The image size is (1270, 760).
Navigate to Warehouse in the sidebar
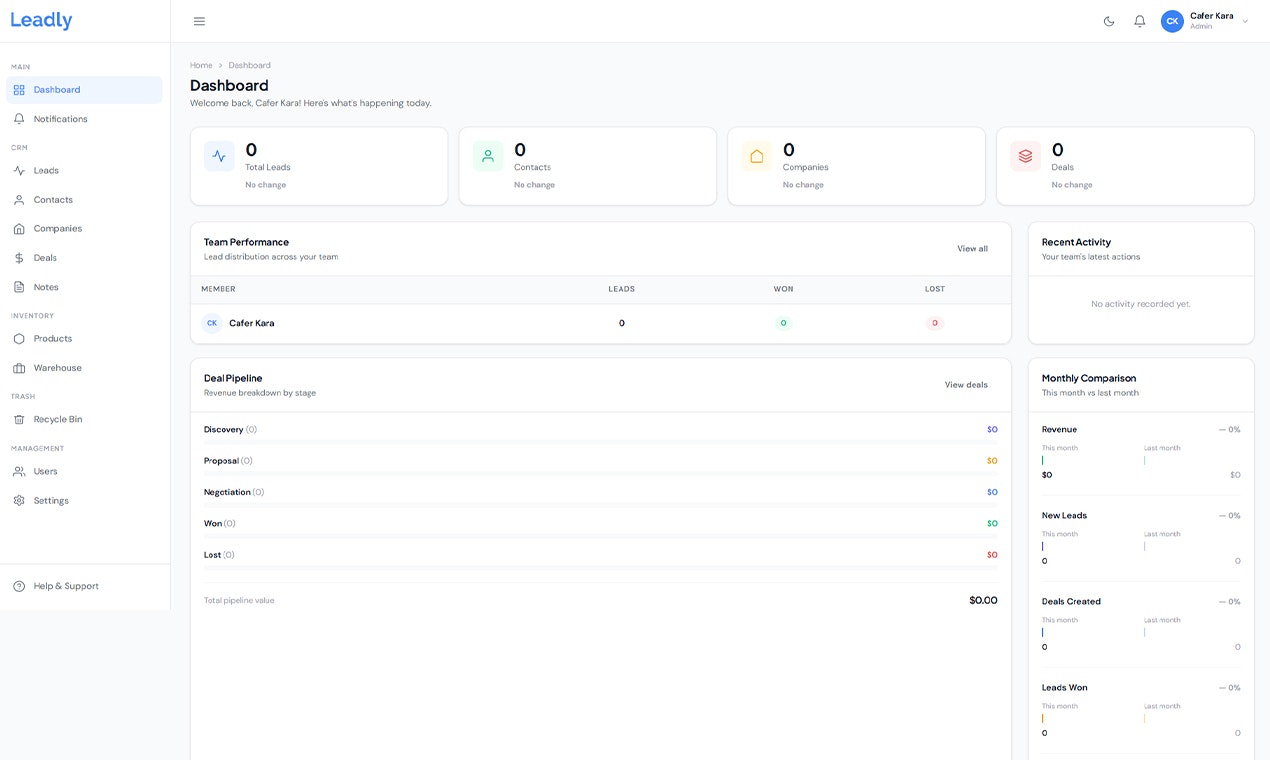point(84,368)
